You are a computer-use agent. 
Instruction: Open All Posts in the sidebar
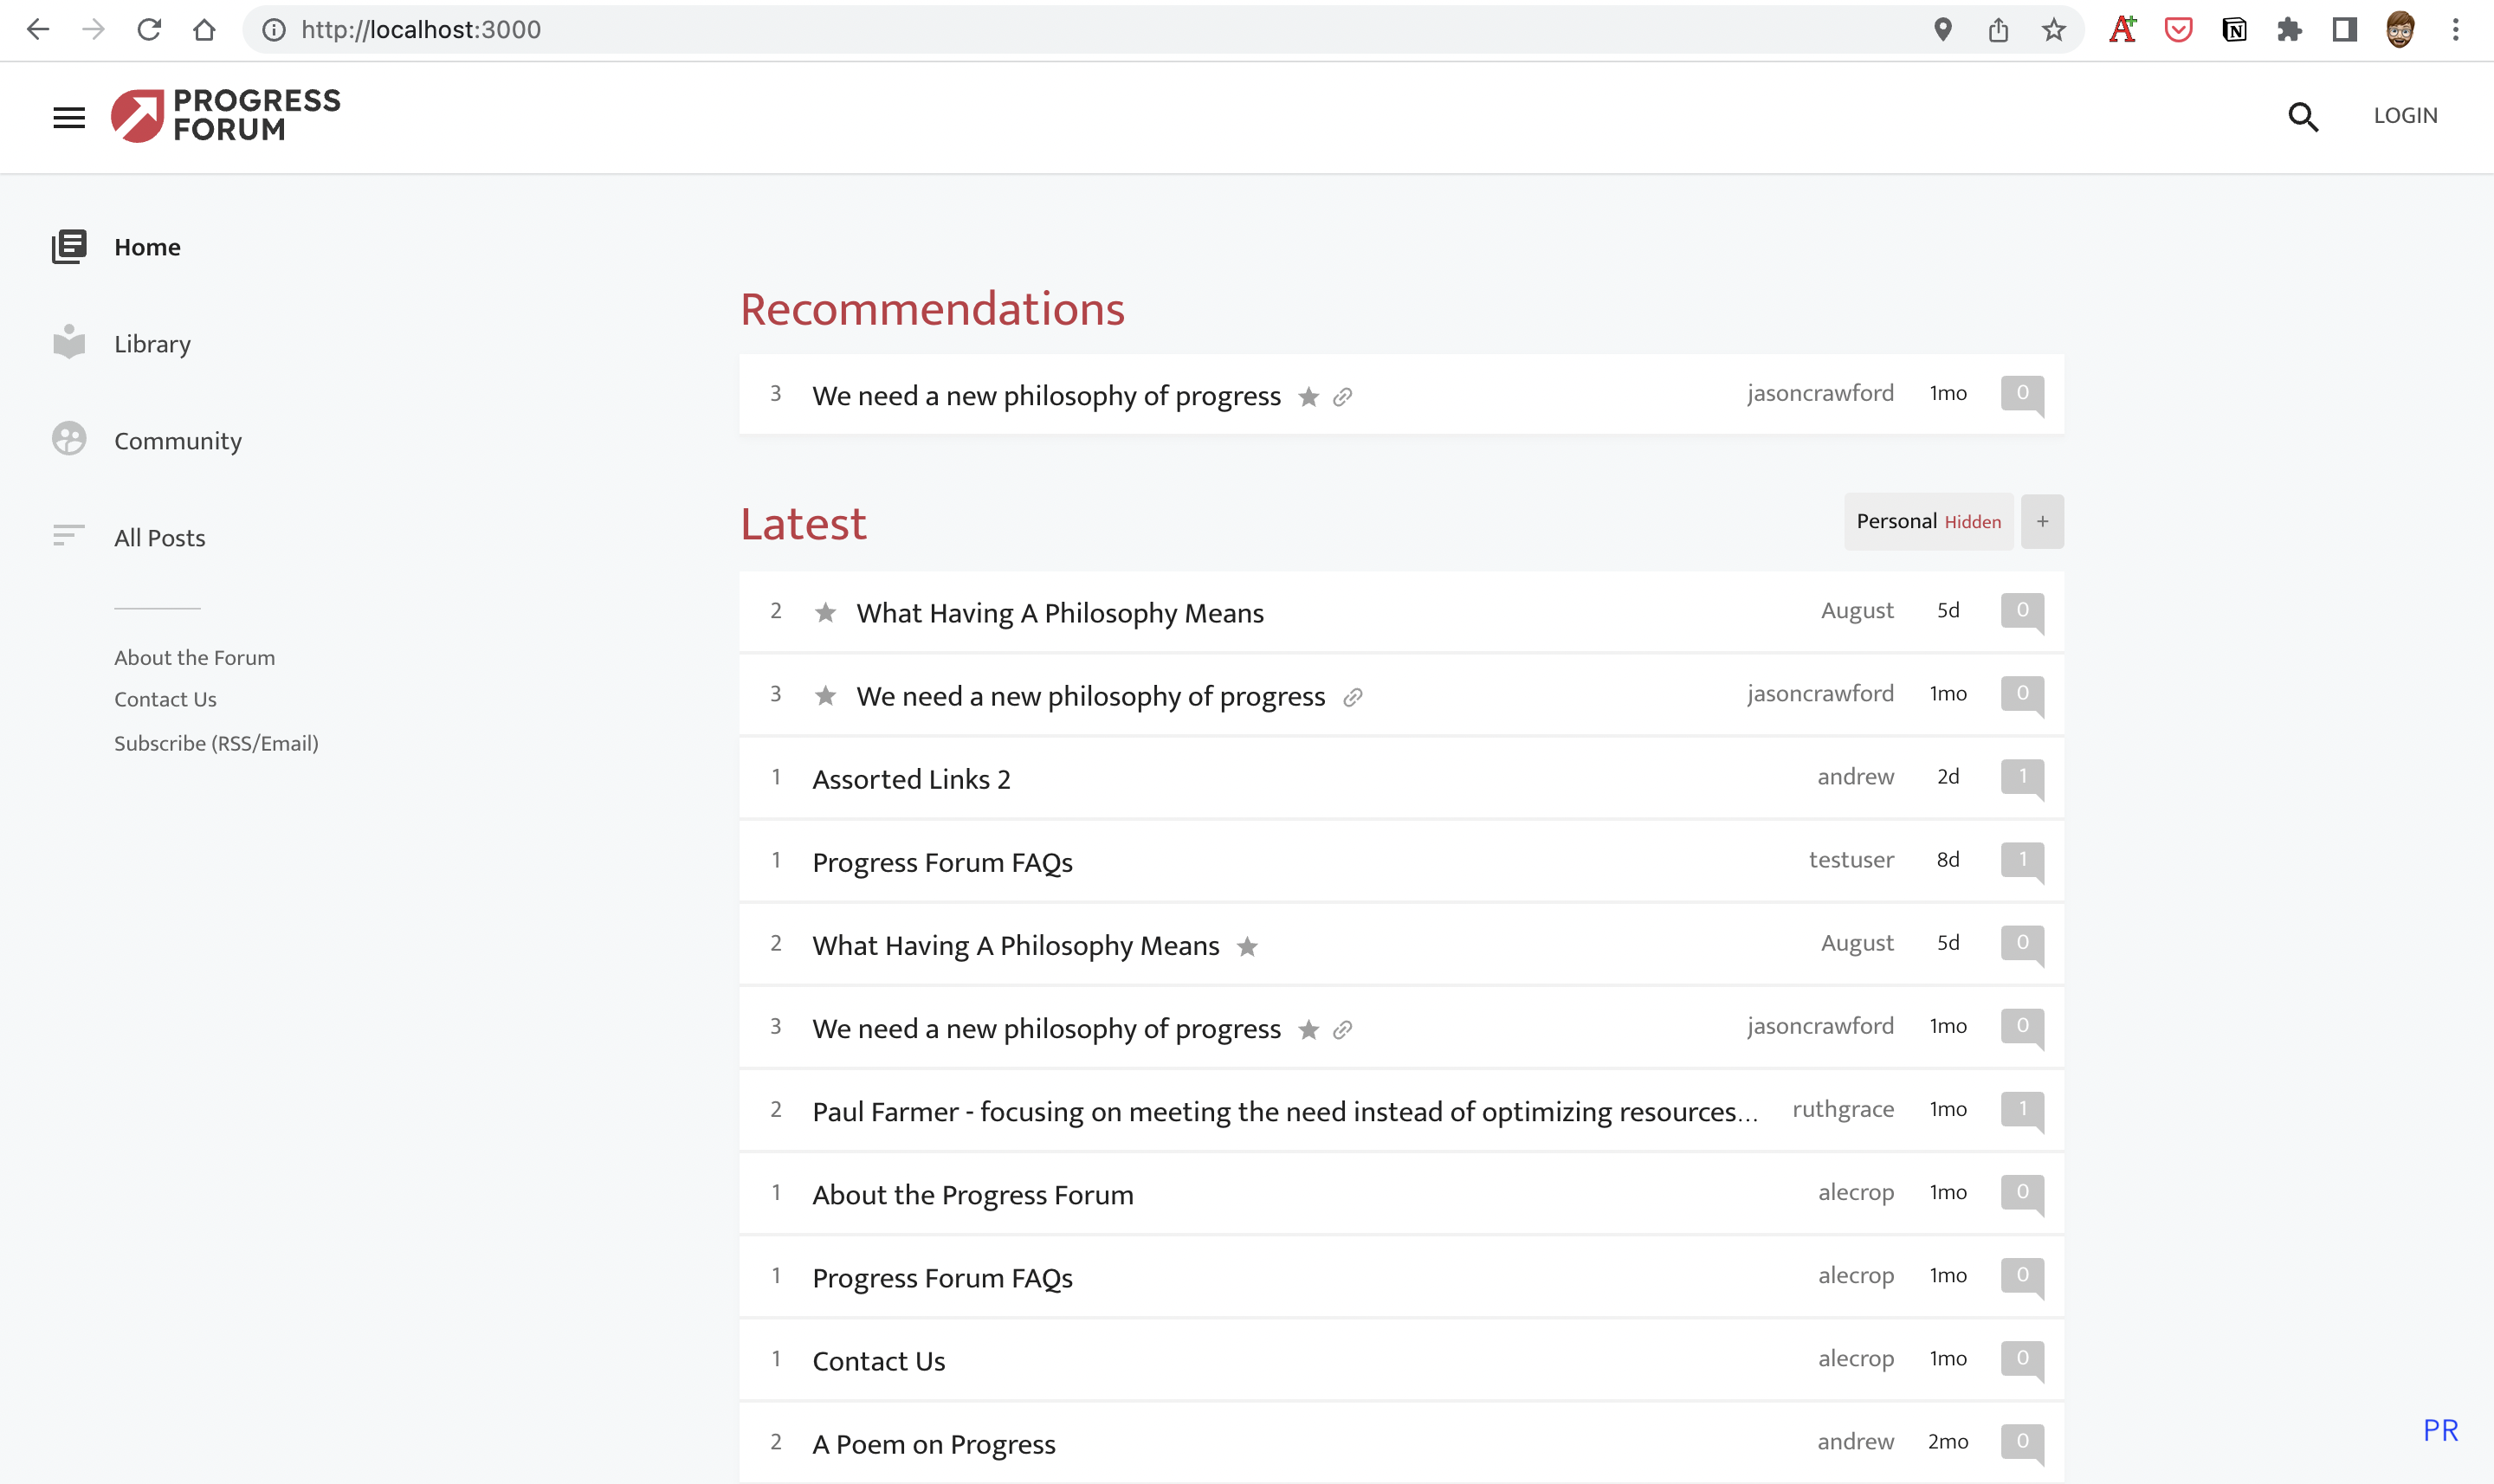click(159, 538)
